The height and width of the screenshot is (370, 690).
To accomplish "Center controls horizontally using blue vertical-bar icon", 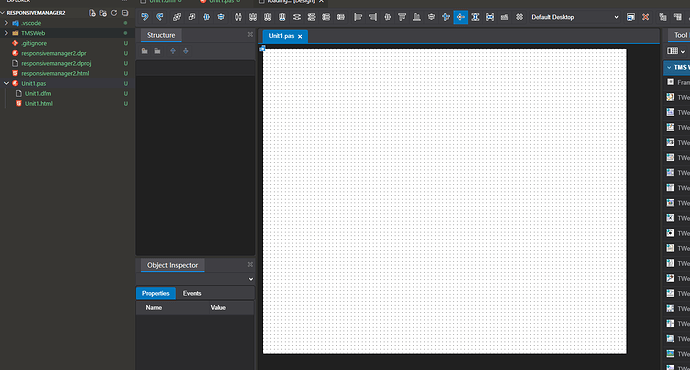I will (206, 17).
